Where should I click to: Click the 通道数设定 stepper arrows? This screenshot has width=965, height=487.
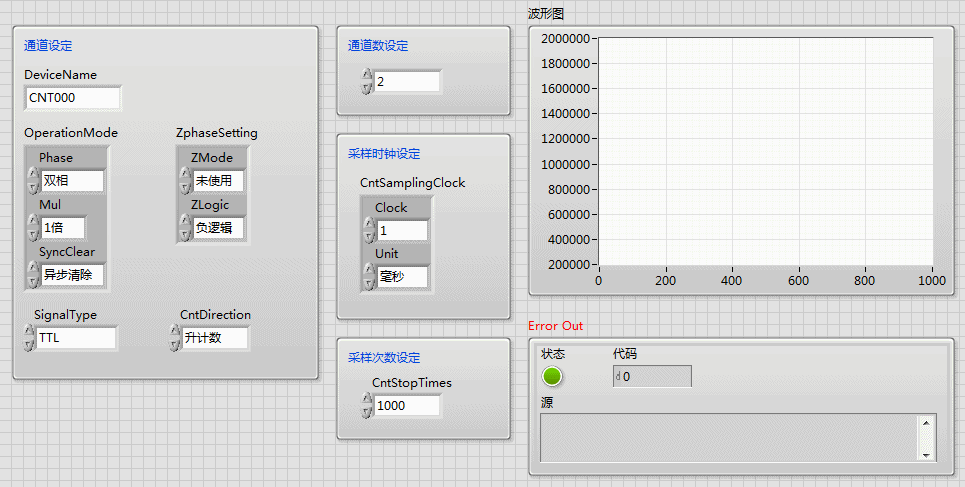[367, 81]
